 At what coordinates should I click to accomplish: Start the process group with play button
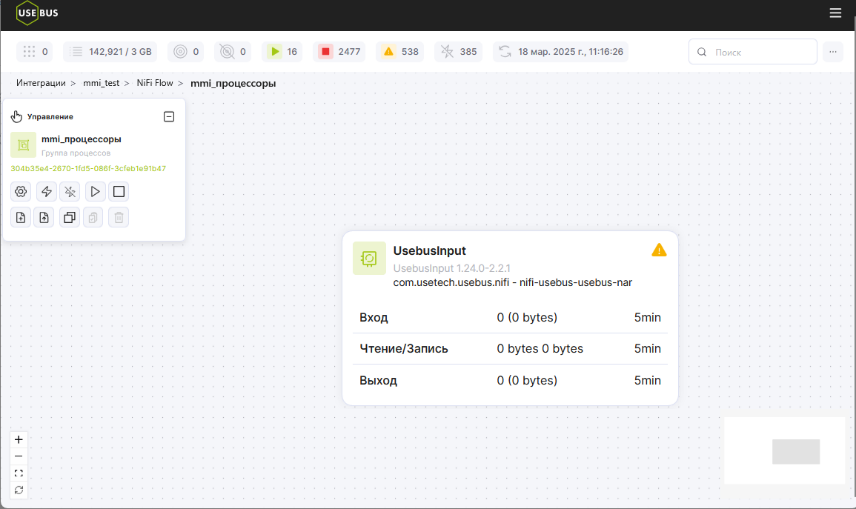point(95,192)
